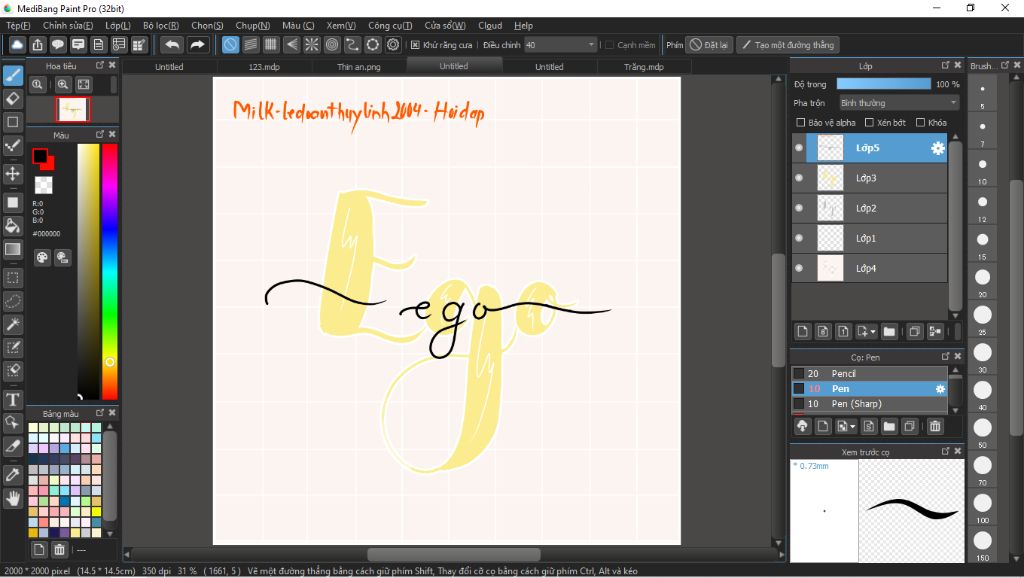Screen dimensions: 1024x578
Task: Toggle Khử răng cưa anti-aliasing checkbox
Action: 415,45
